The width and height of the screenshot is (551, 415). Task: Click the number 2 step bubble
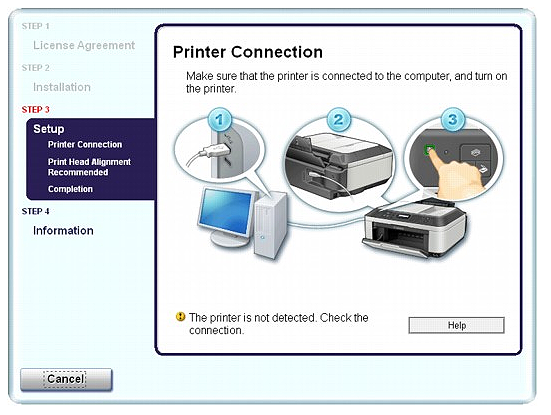click(339, 120)
